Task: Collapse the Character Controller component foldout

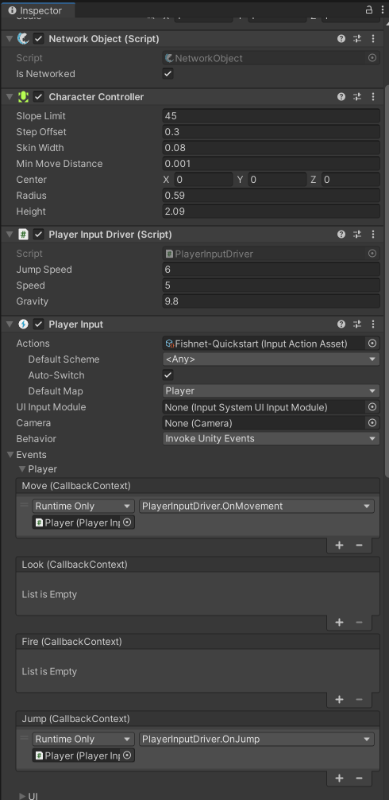Action: pyautogui.click(x=9, y=97)
